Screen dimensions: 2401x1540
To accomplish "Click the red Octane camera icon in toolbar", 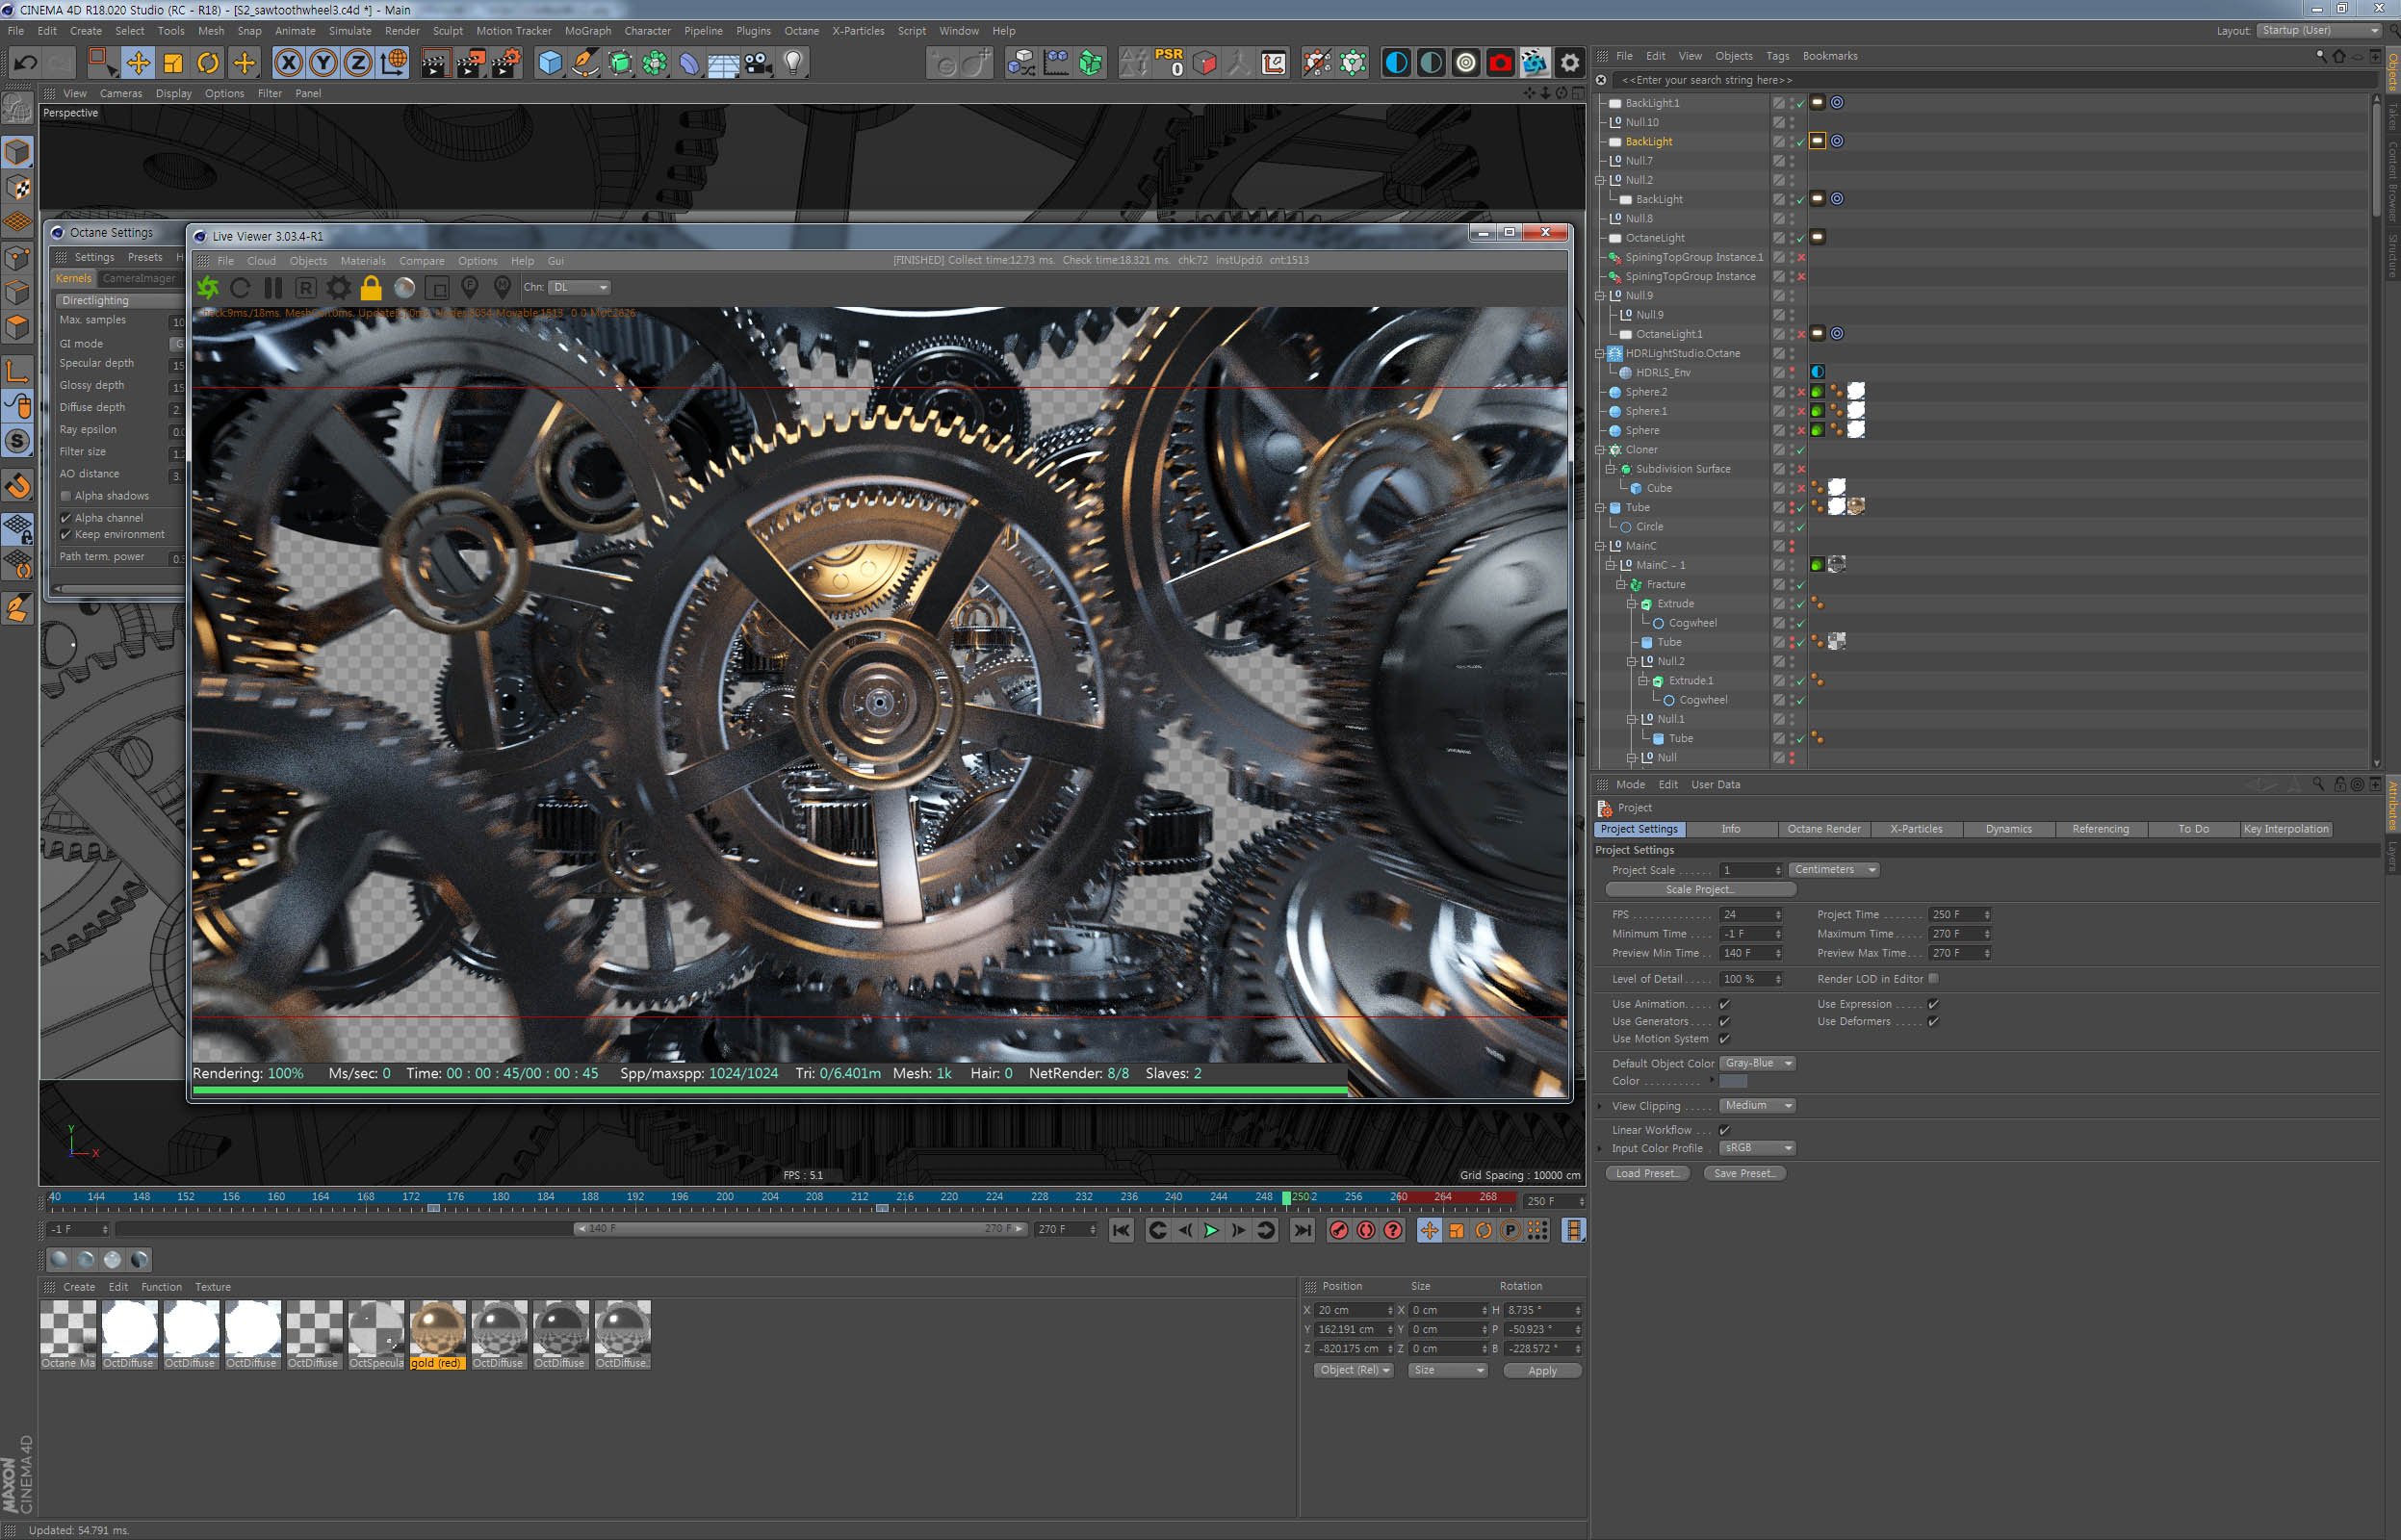I will [1500, 63].
